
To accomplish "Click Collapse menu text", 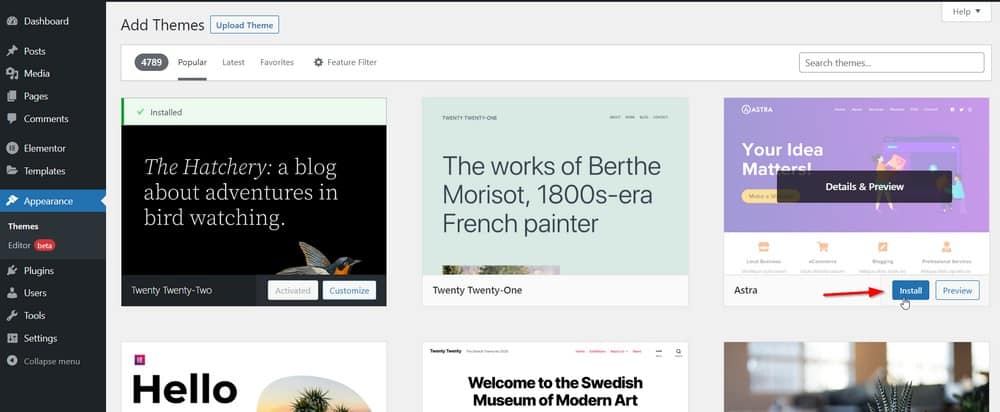I will click(52, 361).
